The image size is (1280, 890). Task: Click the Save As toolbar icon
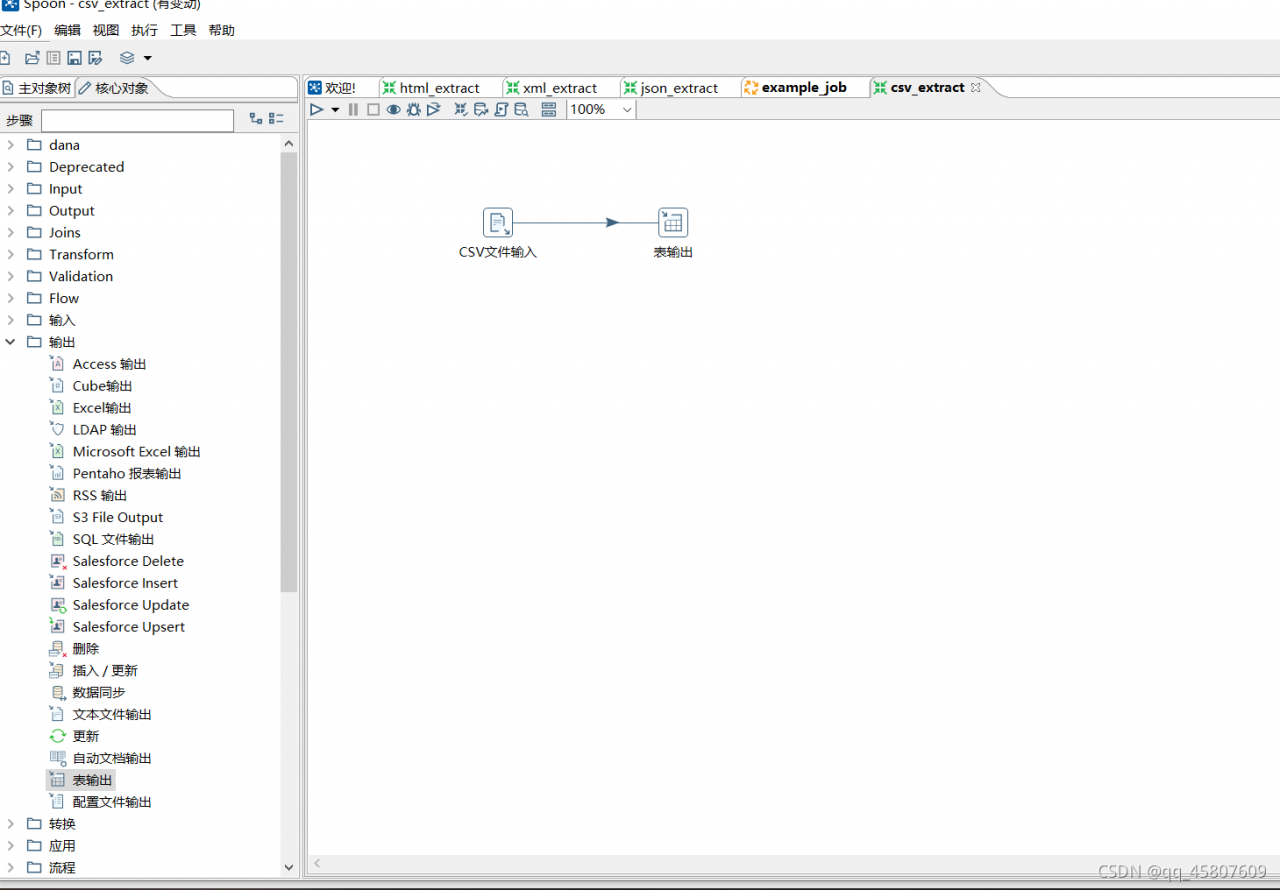(95, 58)
